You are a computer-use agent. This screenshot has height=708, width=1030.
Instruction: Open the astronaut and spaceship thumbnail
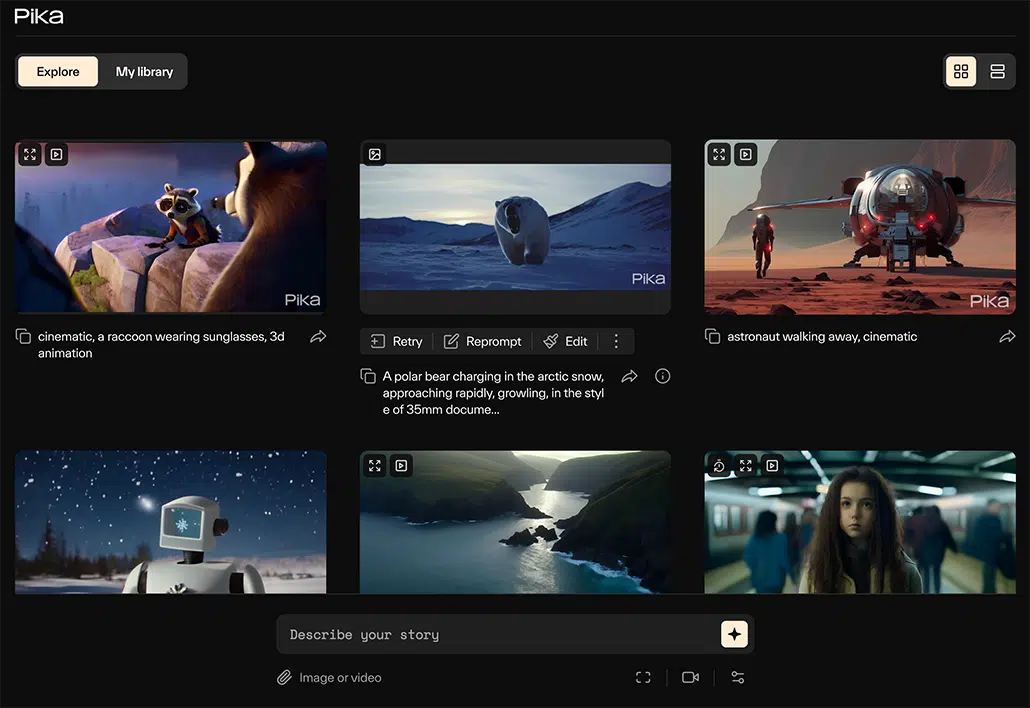coord(860,227)
